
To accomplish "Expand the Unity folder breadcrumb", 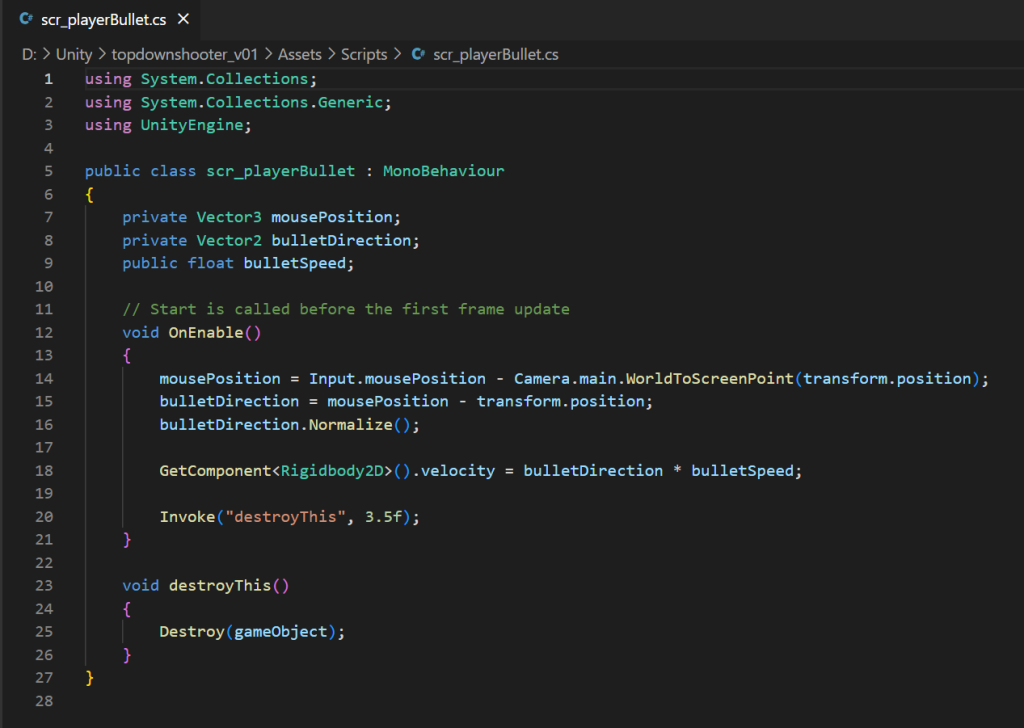I will tap(73, 54).
